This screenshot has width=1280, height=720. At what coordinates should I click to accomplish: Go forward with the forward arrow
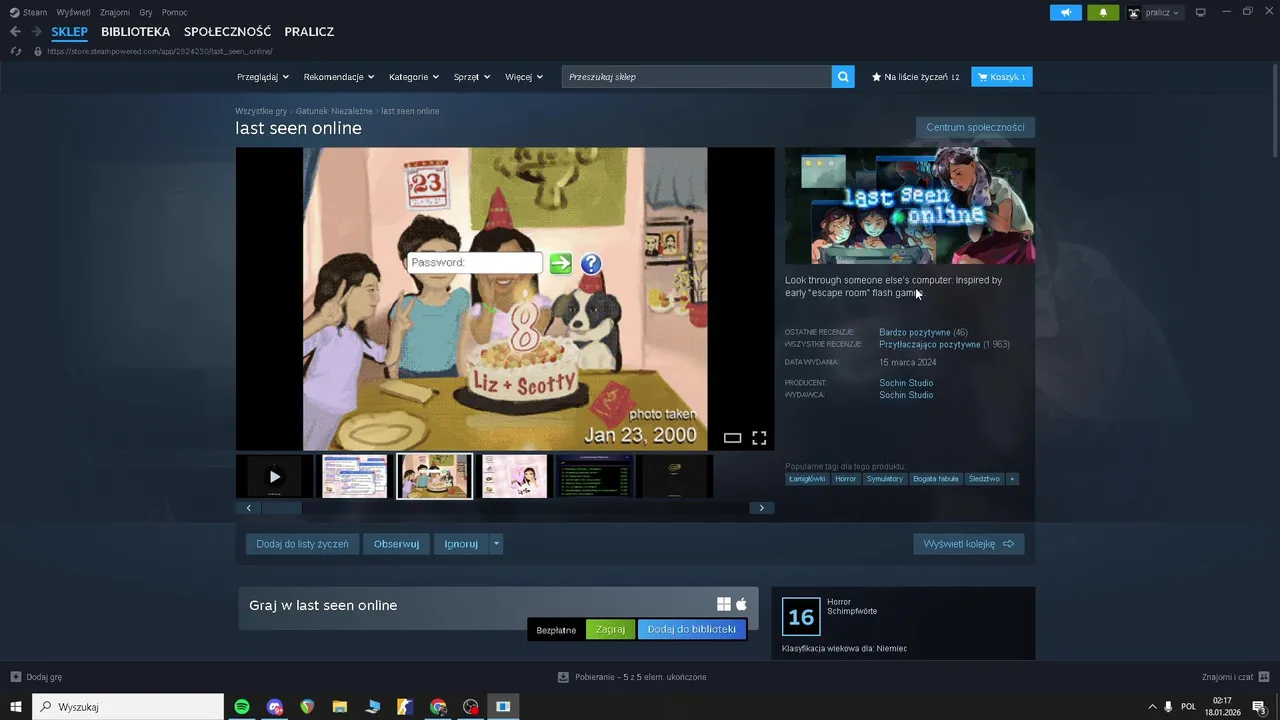(x=36, y=32)
